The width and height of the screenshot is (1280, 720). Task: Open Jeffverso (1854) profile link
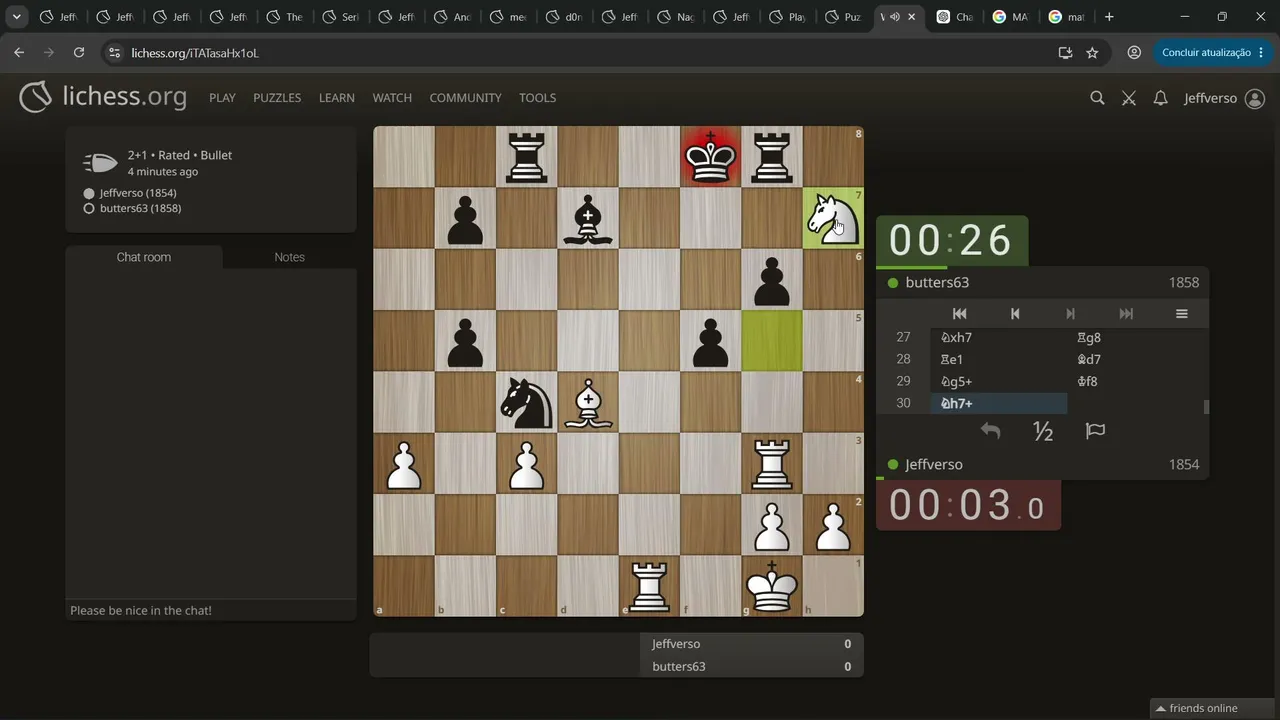[x=138, y=193]
